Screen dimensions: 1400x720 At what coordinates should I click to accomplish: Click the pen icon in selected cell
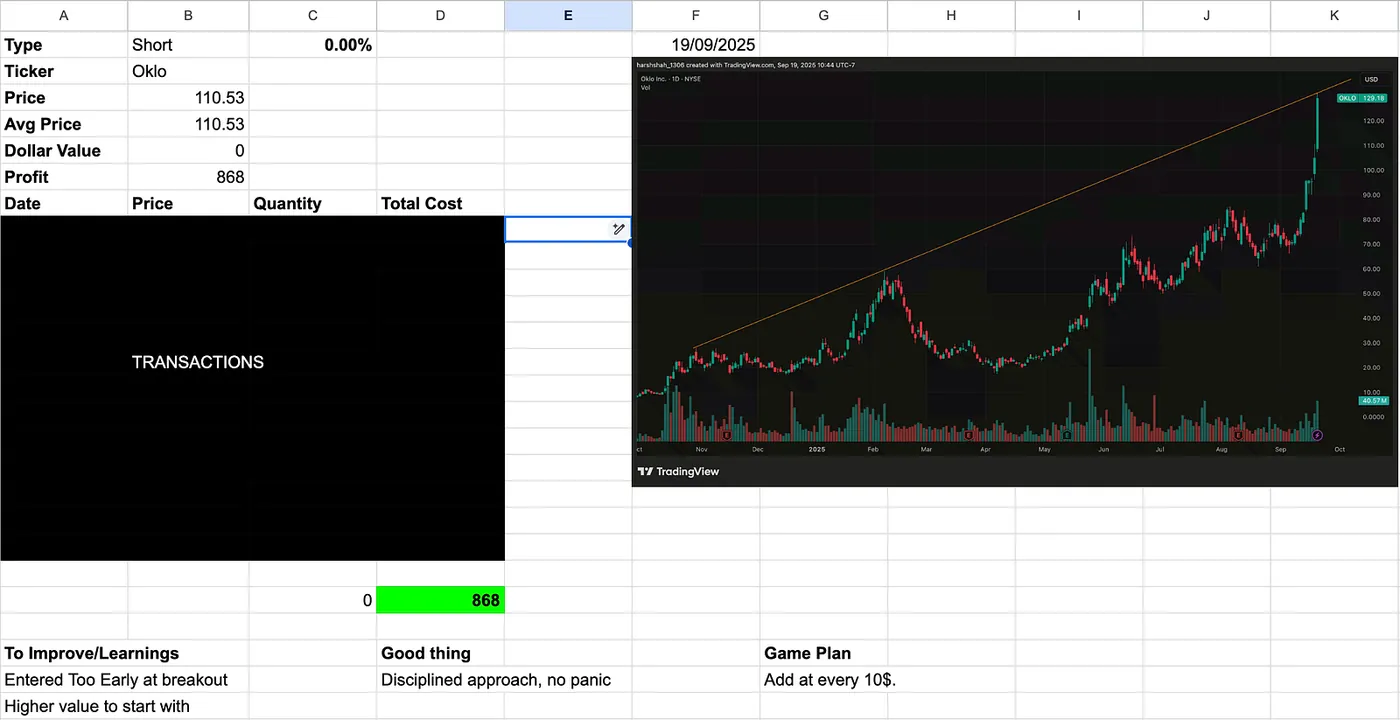pyautogui.click(x=619, y=229)
